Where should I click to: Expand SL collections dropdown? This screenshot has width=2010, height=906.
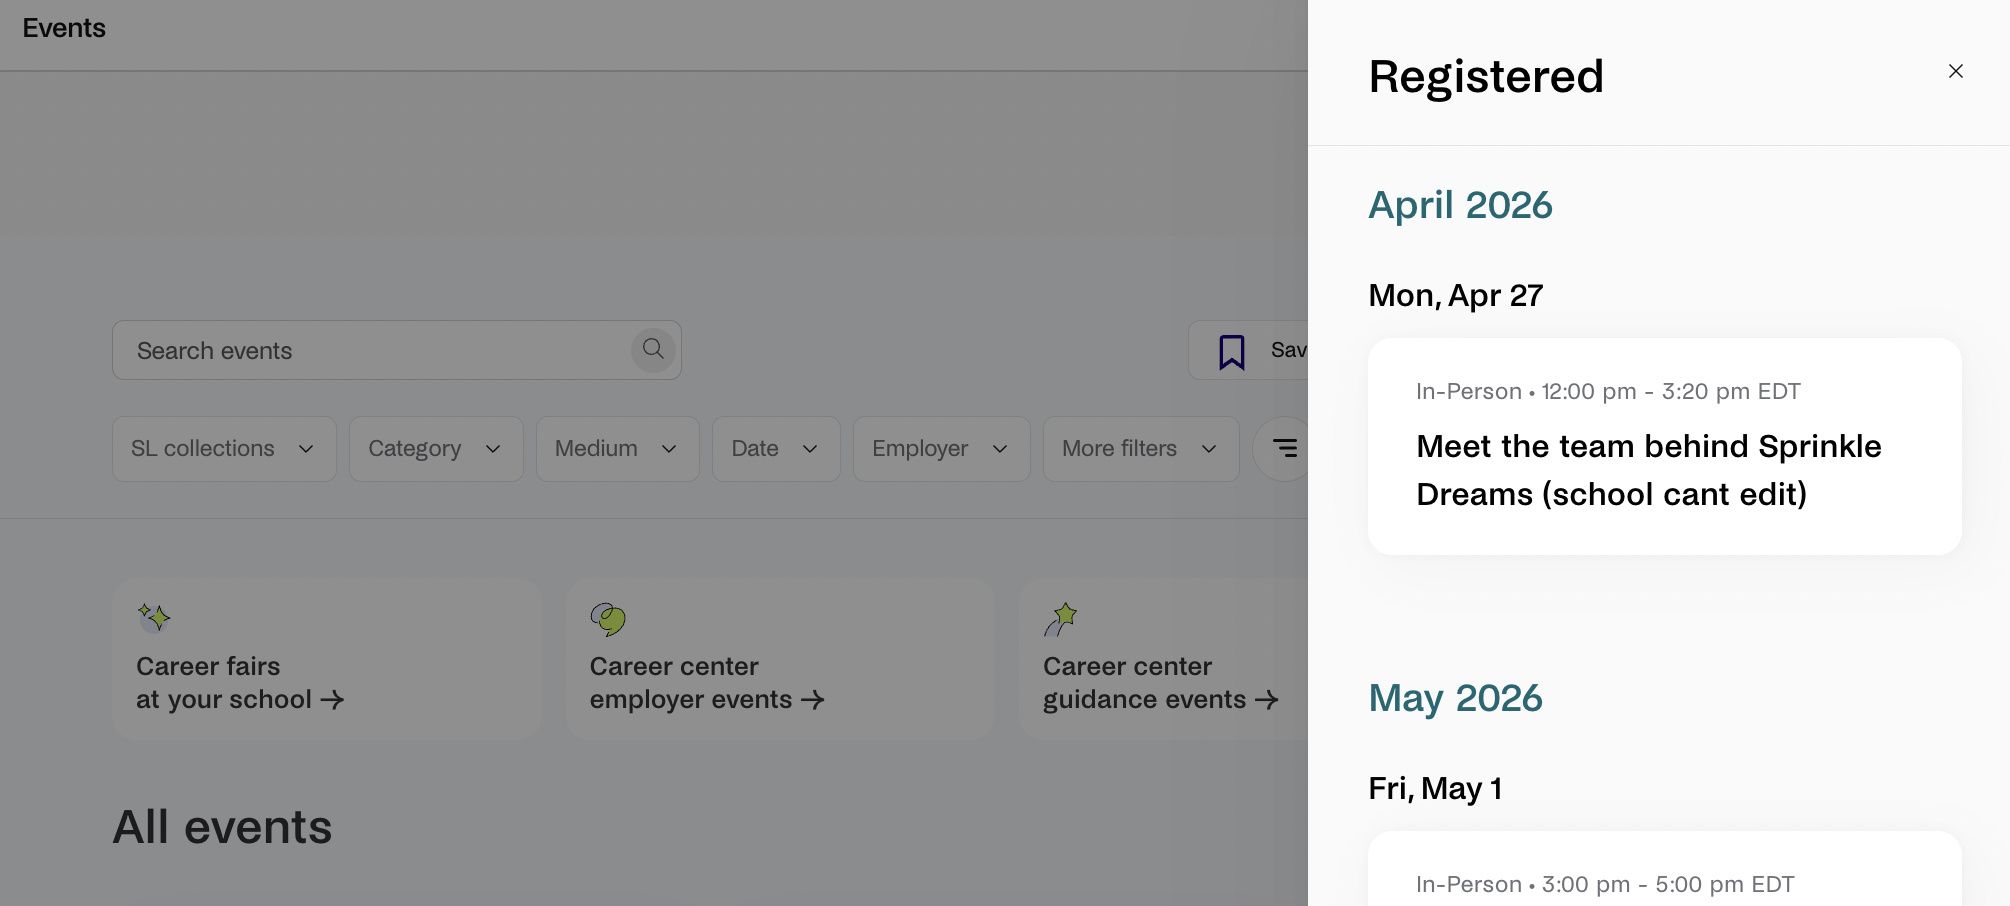point(224,449)
